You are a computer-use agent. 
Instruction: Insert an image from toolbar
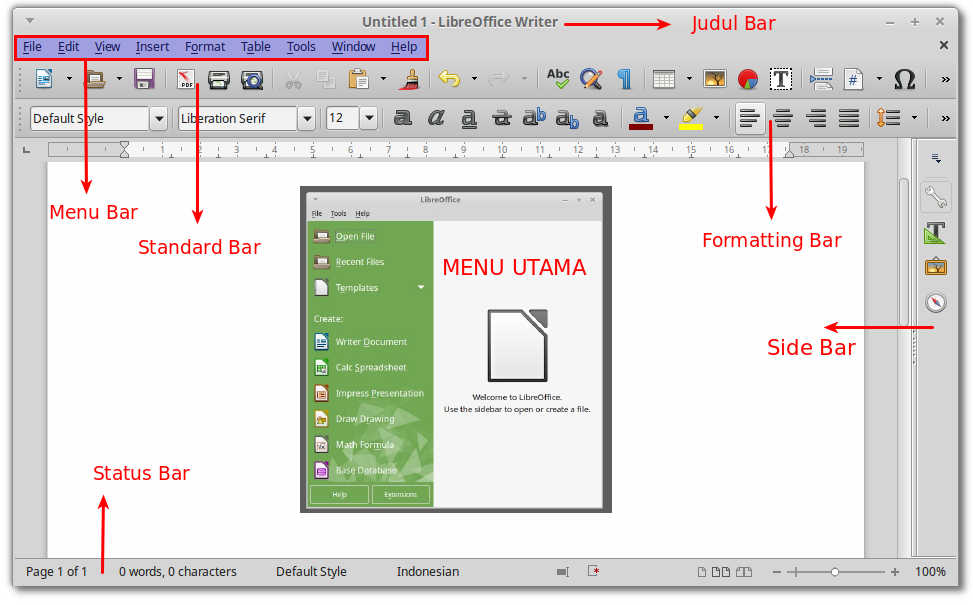pos(714,79)
